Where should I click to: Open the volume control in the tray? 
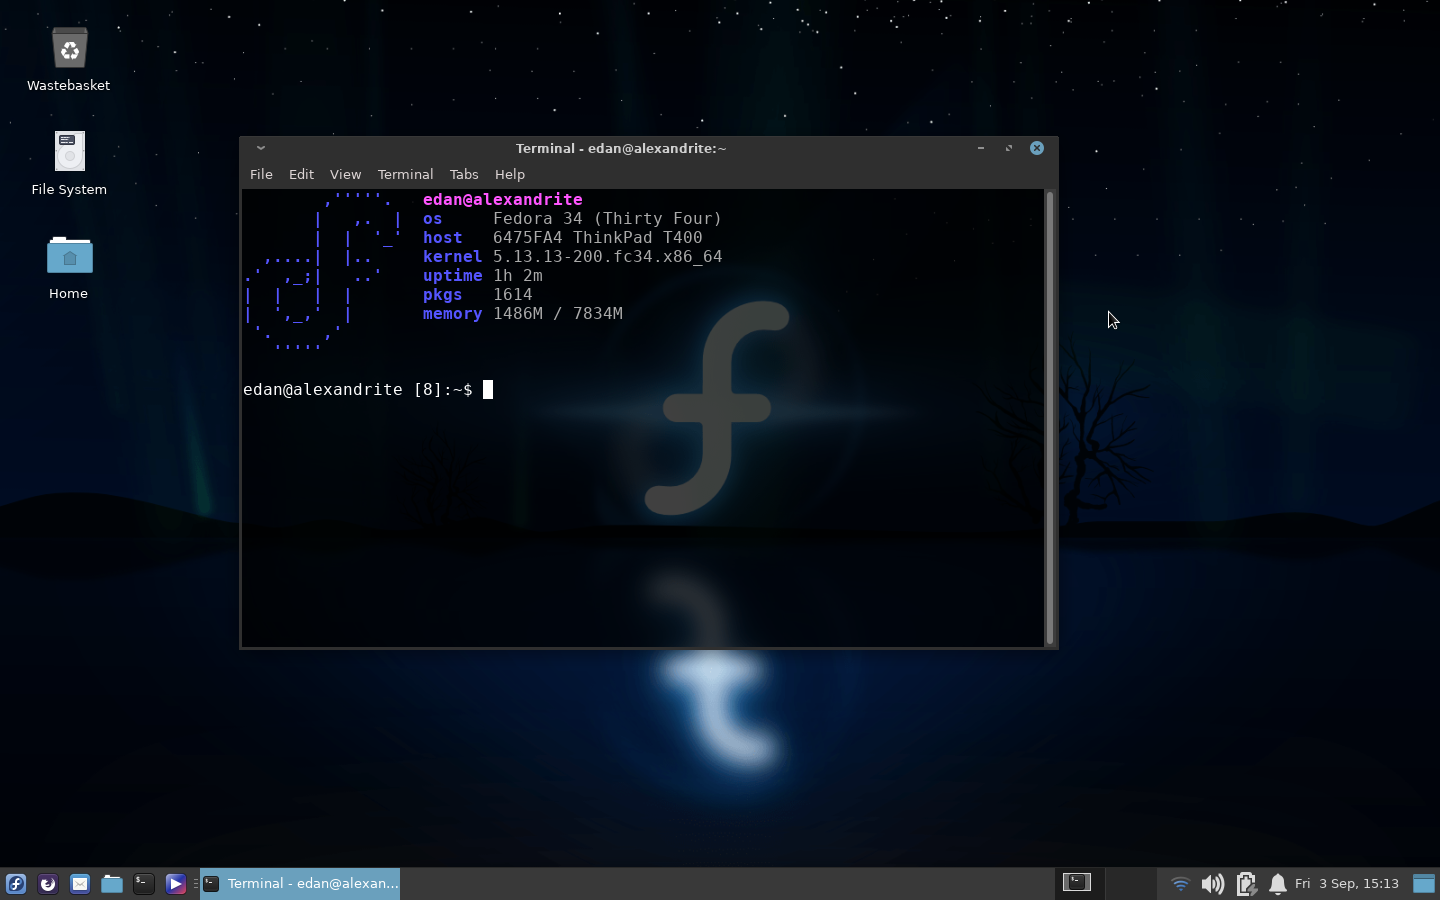[x=1213, y=884]
